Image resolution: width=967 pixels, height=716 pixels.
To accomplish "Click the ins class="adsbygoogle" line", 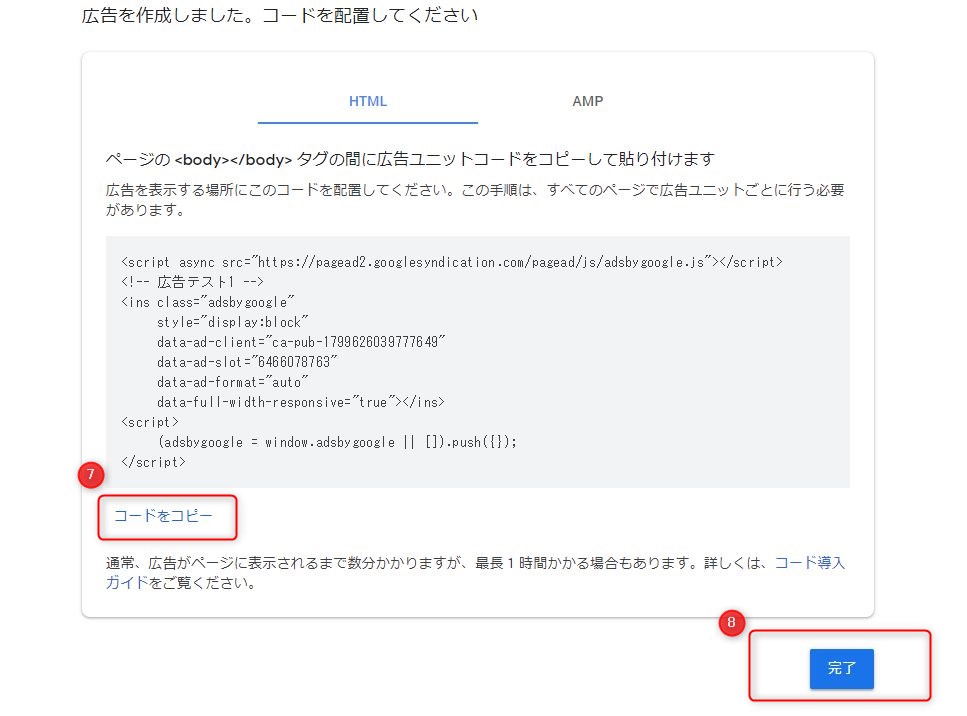I will 208,302.
